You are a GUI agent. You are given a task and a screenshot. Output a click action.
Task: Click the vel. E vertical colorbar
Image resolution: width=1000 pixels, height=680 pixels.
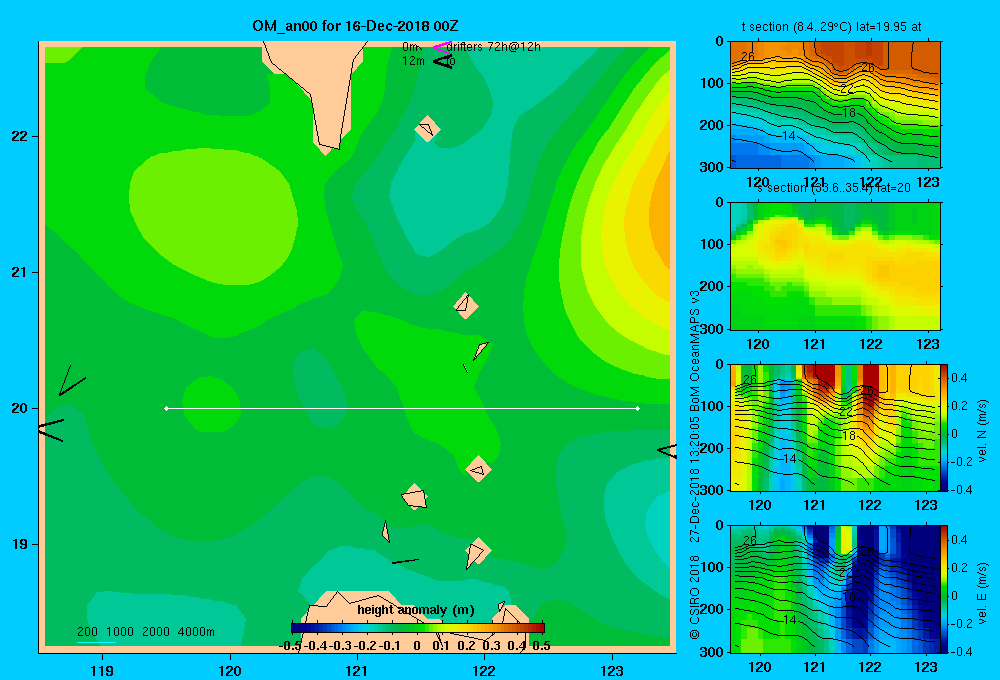tap(945, 588)
